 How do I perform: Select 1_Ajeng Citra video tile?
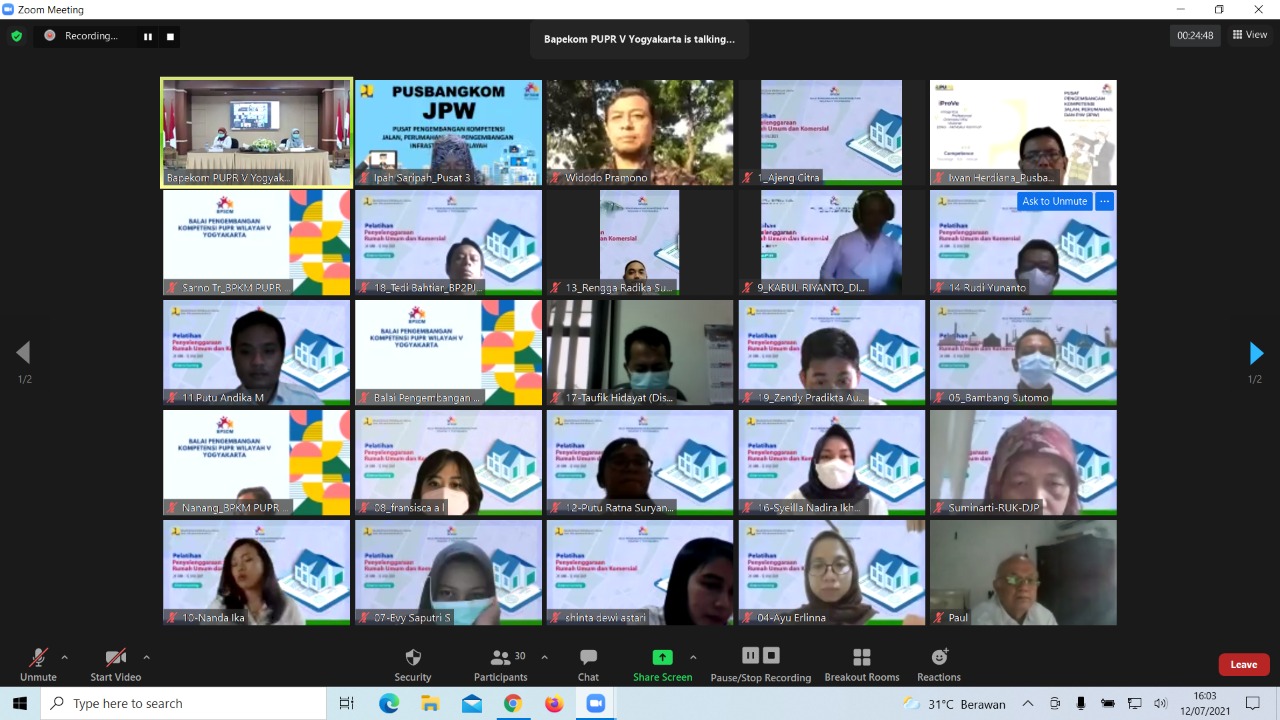832,133
